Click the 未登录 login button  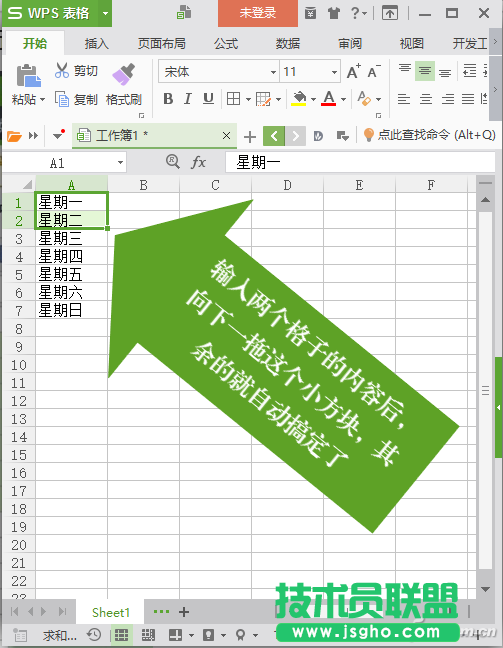click(x=257, y=13)
